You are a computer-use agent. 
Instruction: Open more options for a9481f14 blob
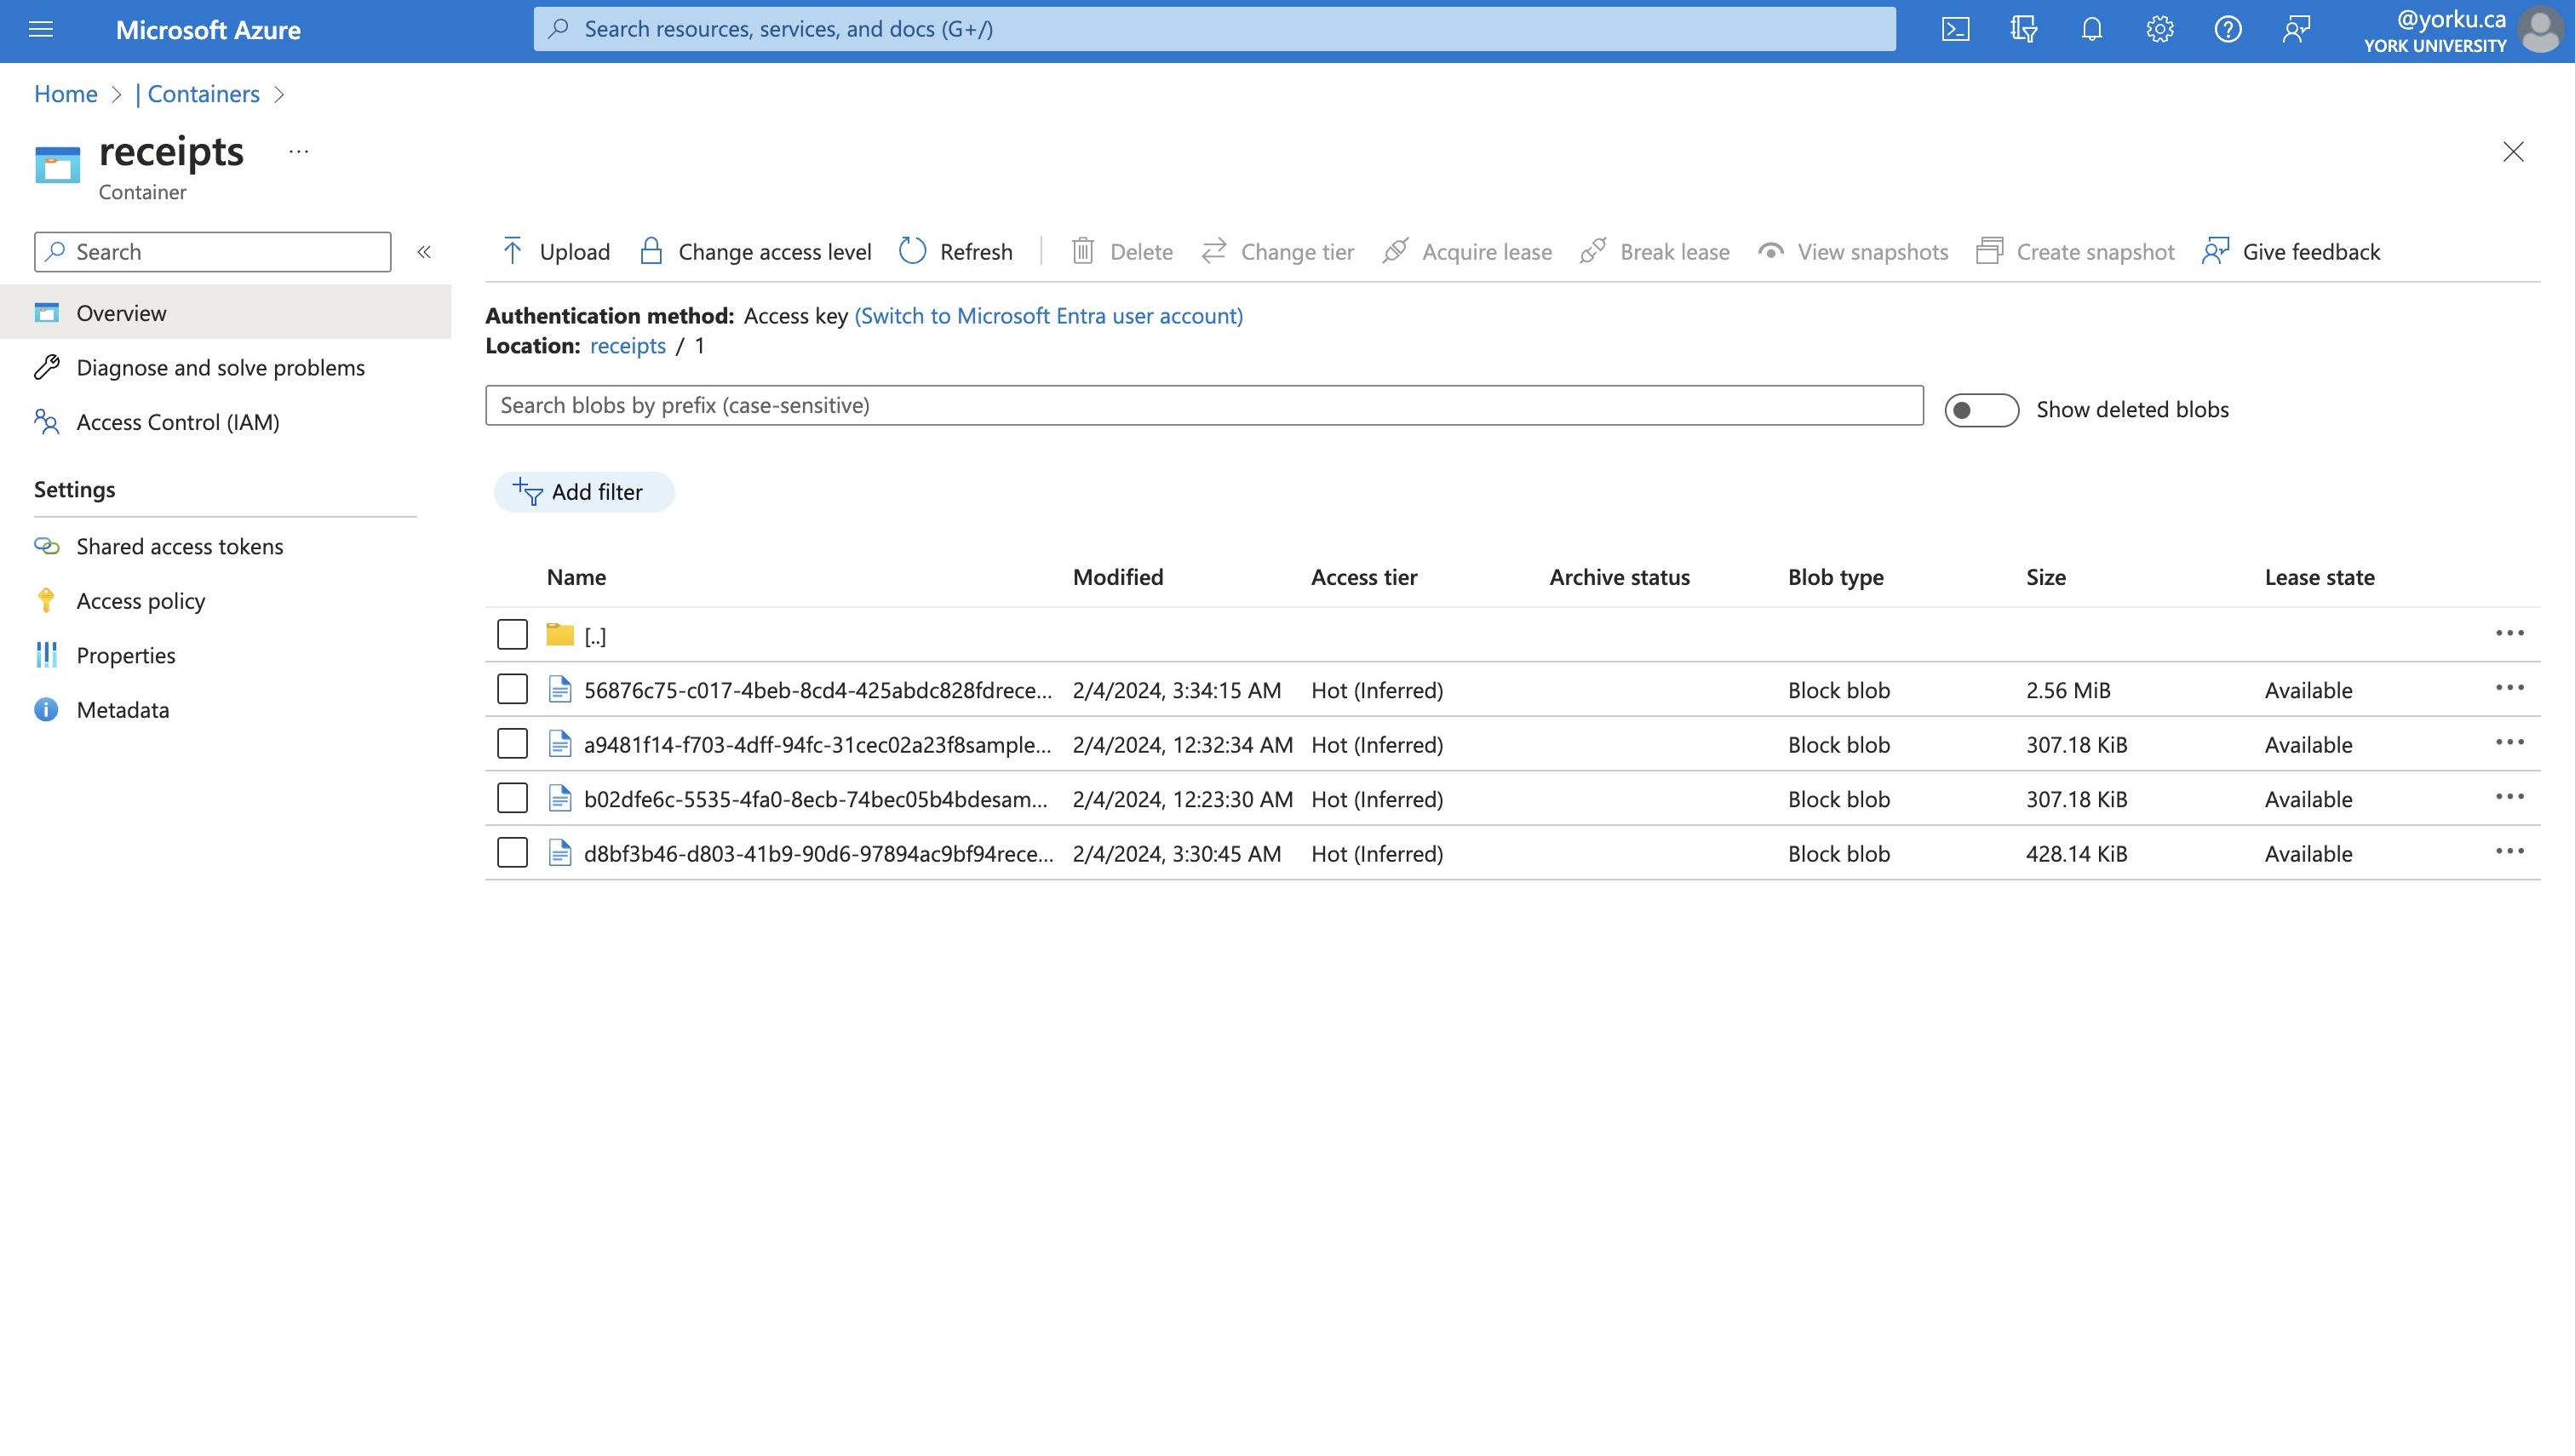point(2509,743)
